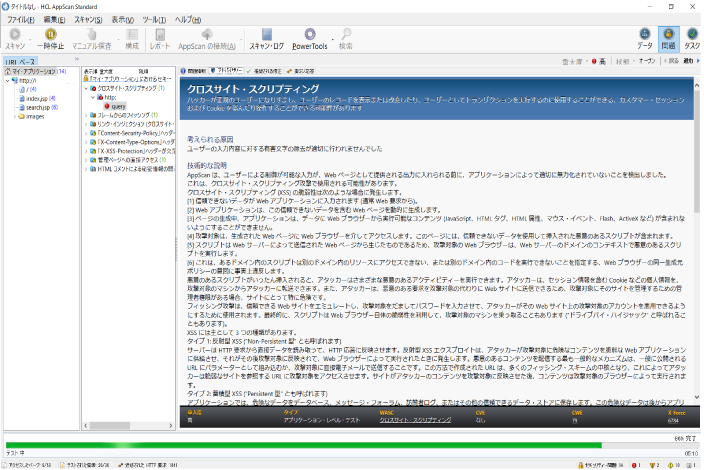Switch to the Data (データ) view
Viewport: 704px width, 470px height.
pyautogui.click(x=645, y=39)
